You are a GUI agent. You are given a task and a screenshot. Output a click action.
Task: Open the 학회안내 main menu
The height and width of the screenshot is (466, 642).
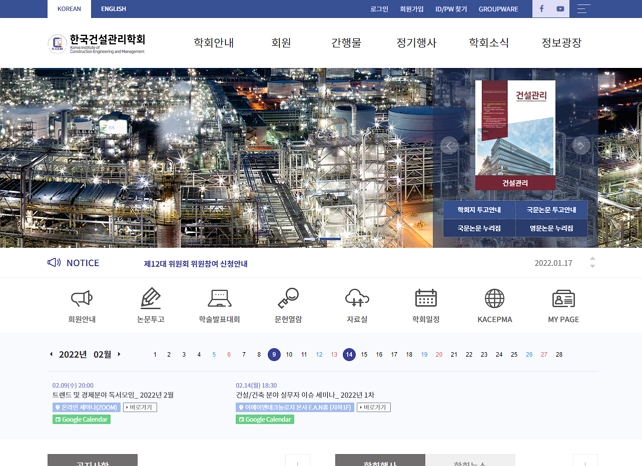point(213,43)
